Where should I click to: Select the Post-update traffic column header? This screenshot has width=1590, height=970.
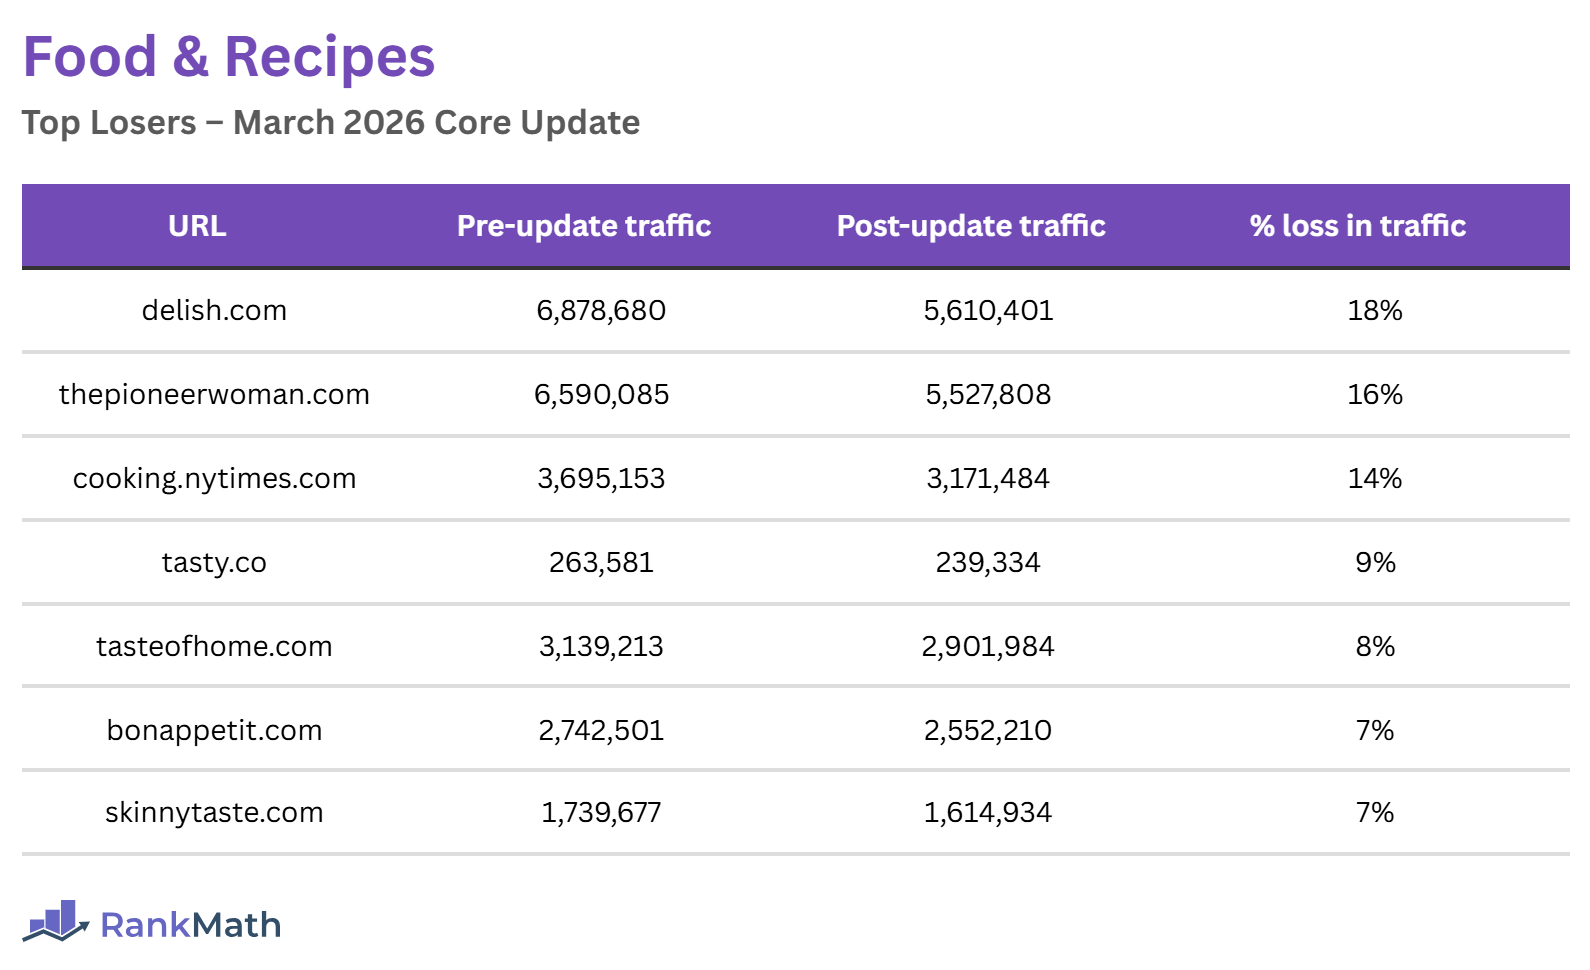click(x=971, y=226)
